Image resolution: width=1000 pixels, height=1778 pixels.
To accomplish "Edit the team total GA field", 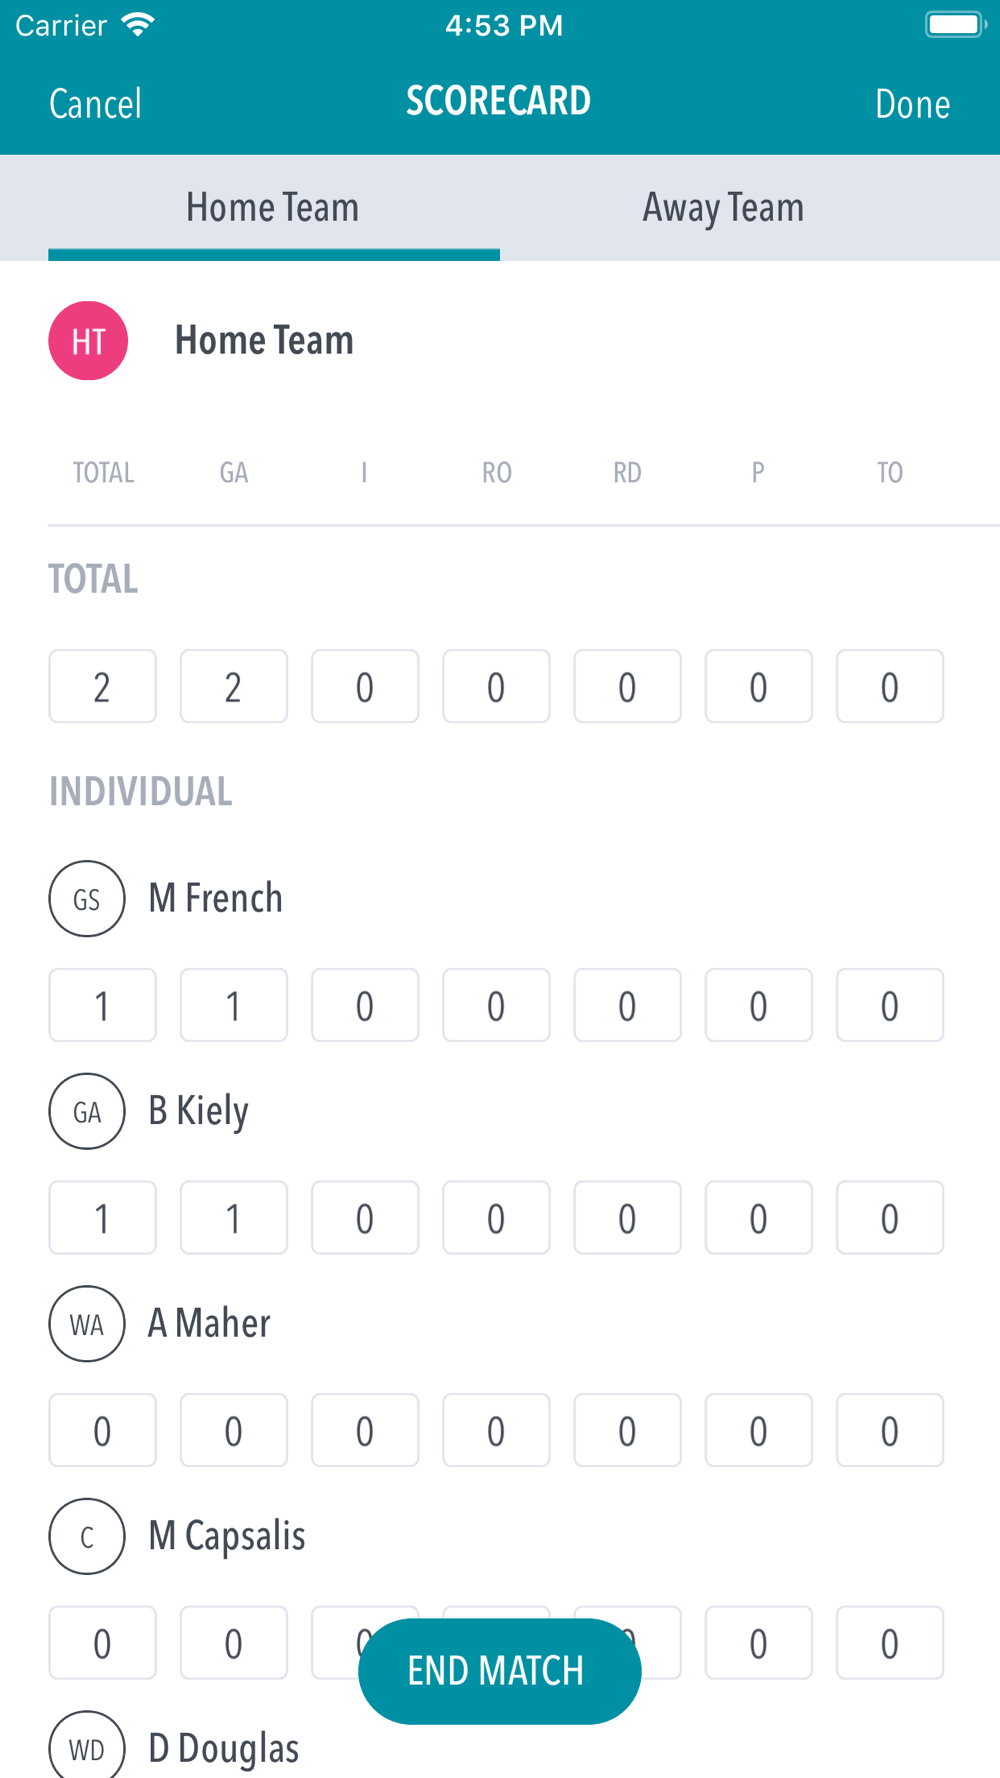I will point(233,687).
